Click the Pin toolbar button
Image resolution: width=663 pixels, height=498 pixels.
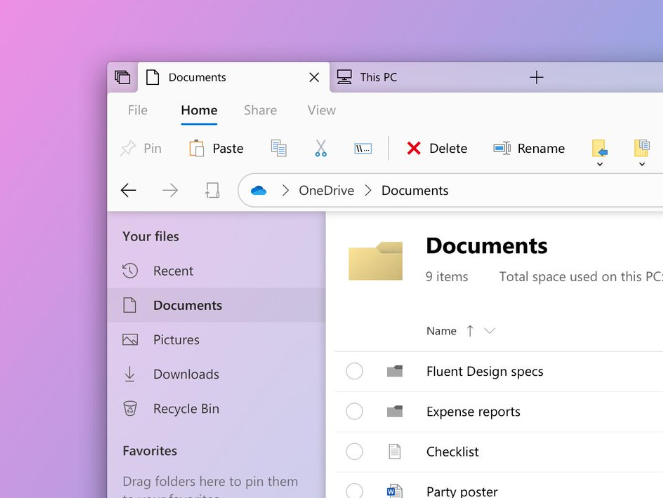(x=141, y=148)
